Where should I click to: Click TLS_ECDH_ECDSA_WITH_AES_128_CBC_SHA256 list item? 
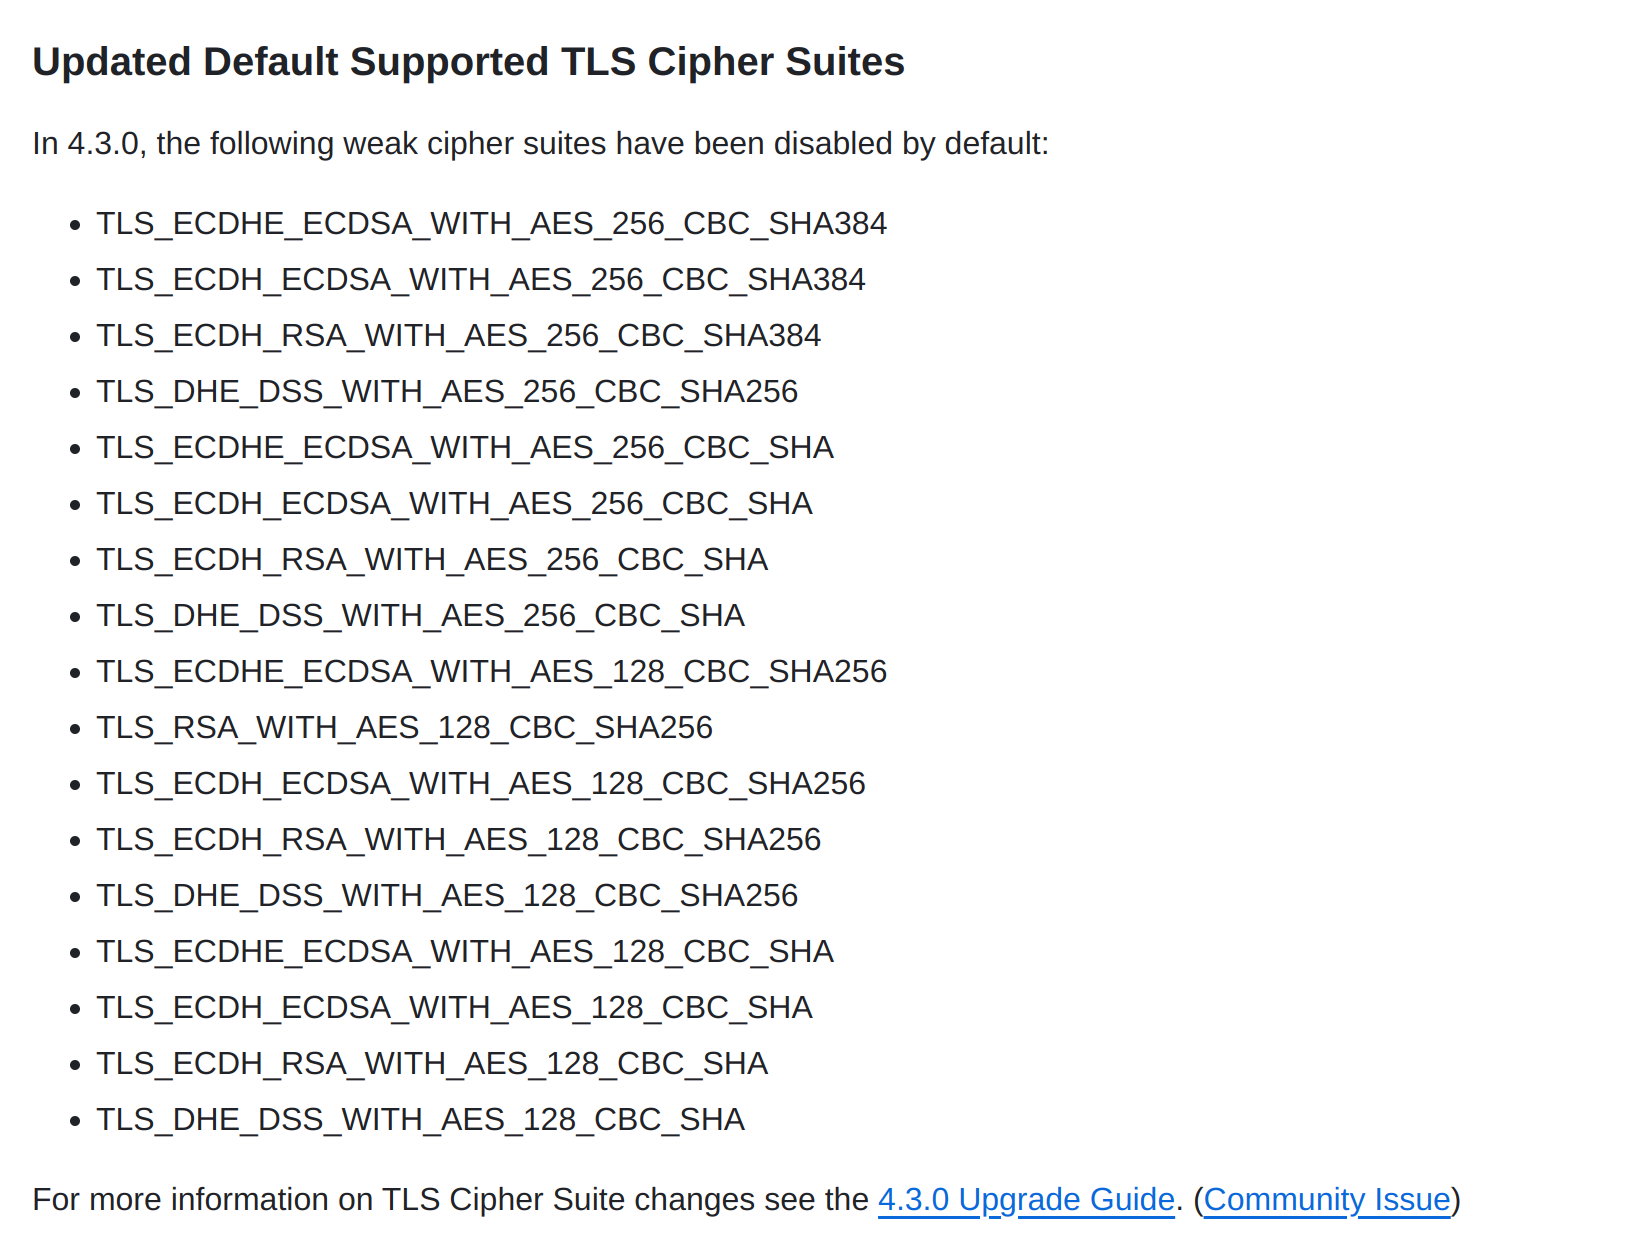pyautogui.click(x=480, y=784)
